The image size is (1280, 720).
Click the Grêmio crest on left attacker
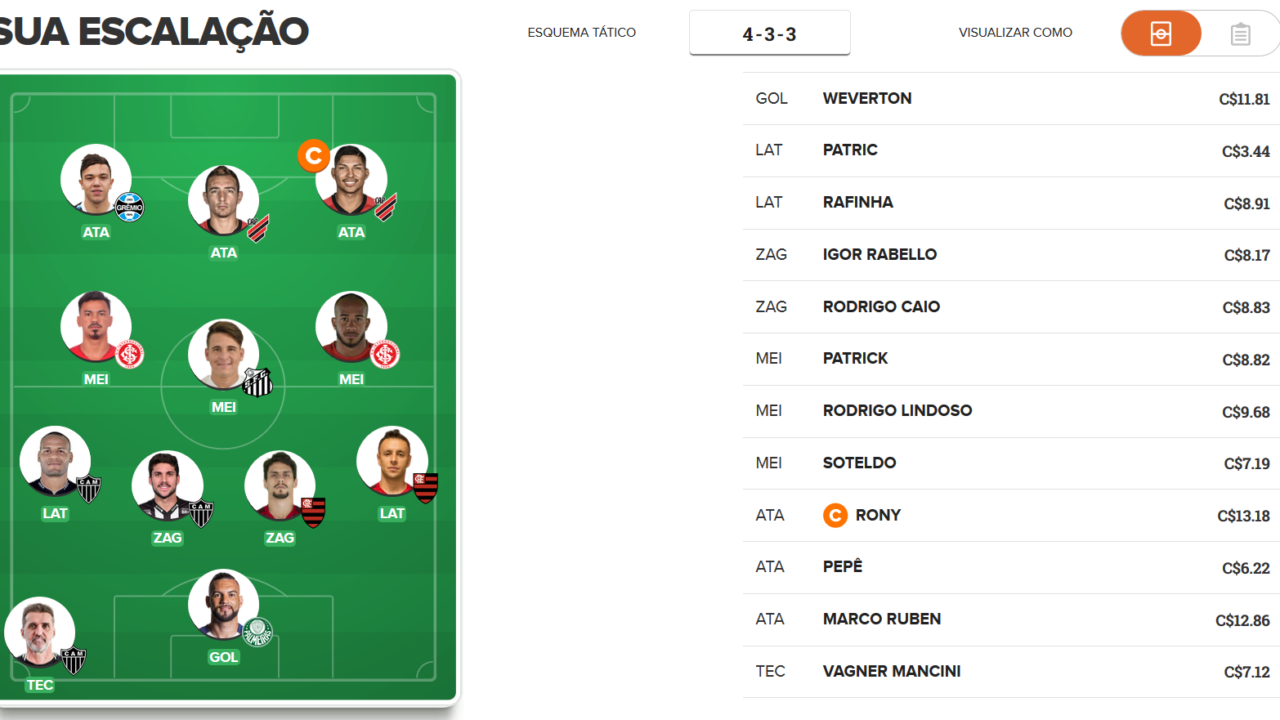(130, 207)
